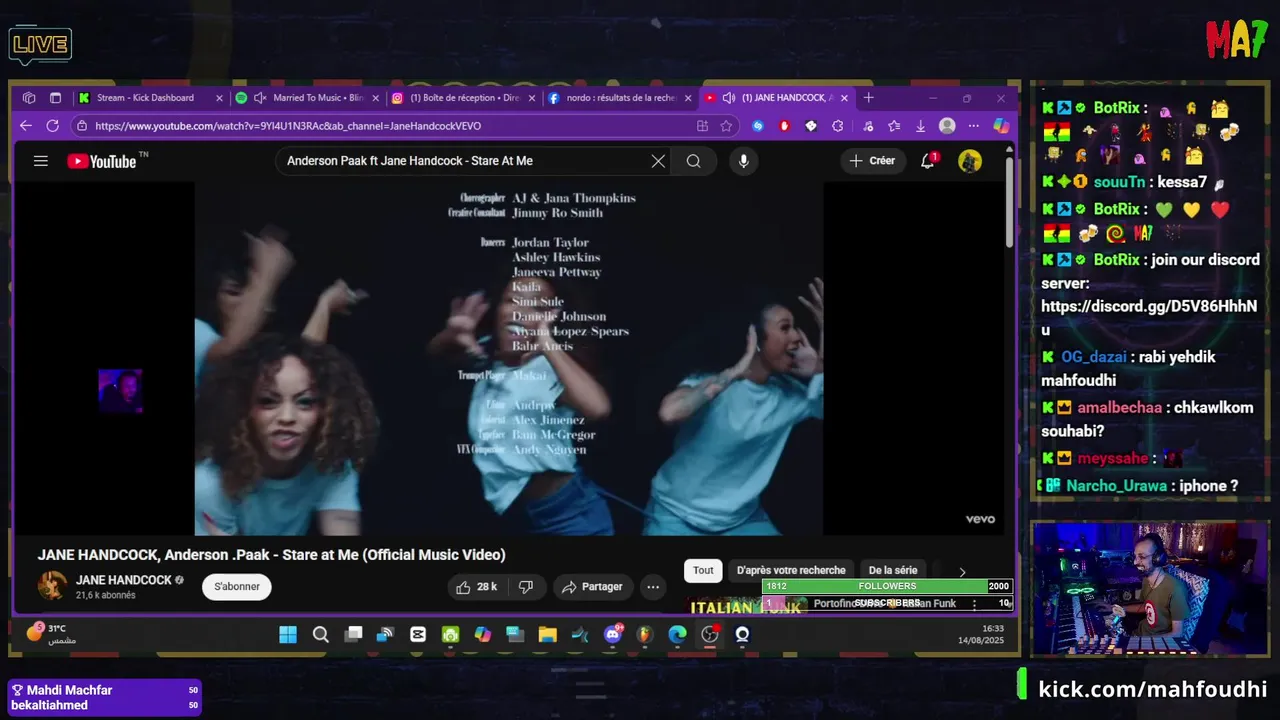Reload the YouTube page

(52, 126)
